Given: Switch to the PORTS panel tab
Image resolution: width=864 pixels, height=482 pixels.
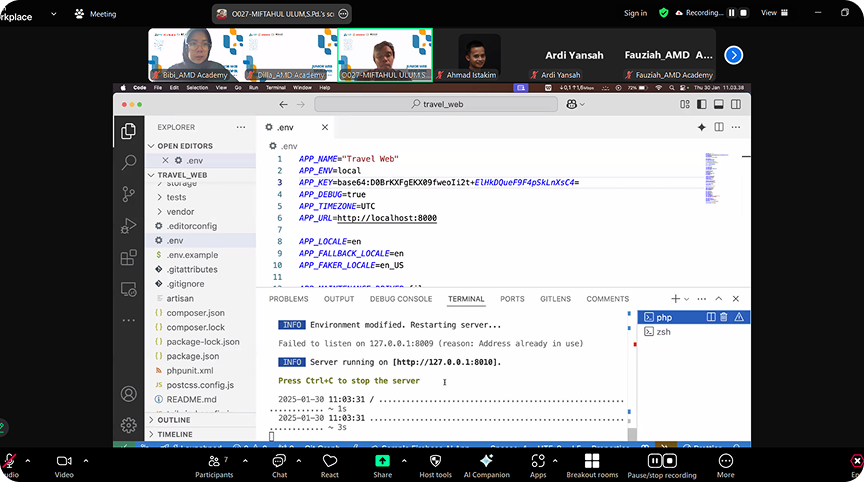Looking at the screenshot, I should click(x=512, y=299).
